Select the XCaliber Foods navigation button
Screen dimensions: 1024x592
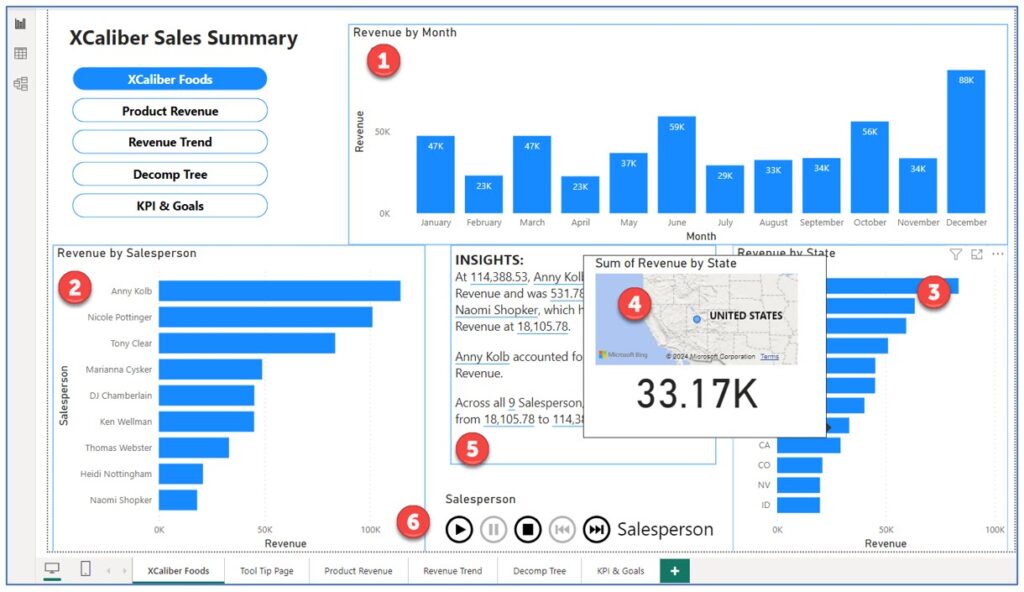(x=170, y=79)
